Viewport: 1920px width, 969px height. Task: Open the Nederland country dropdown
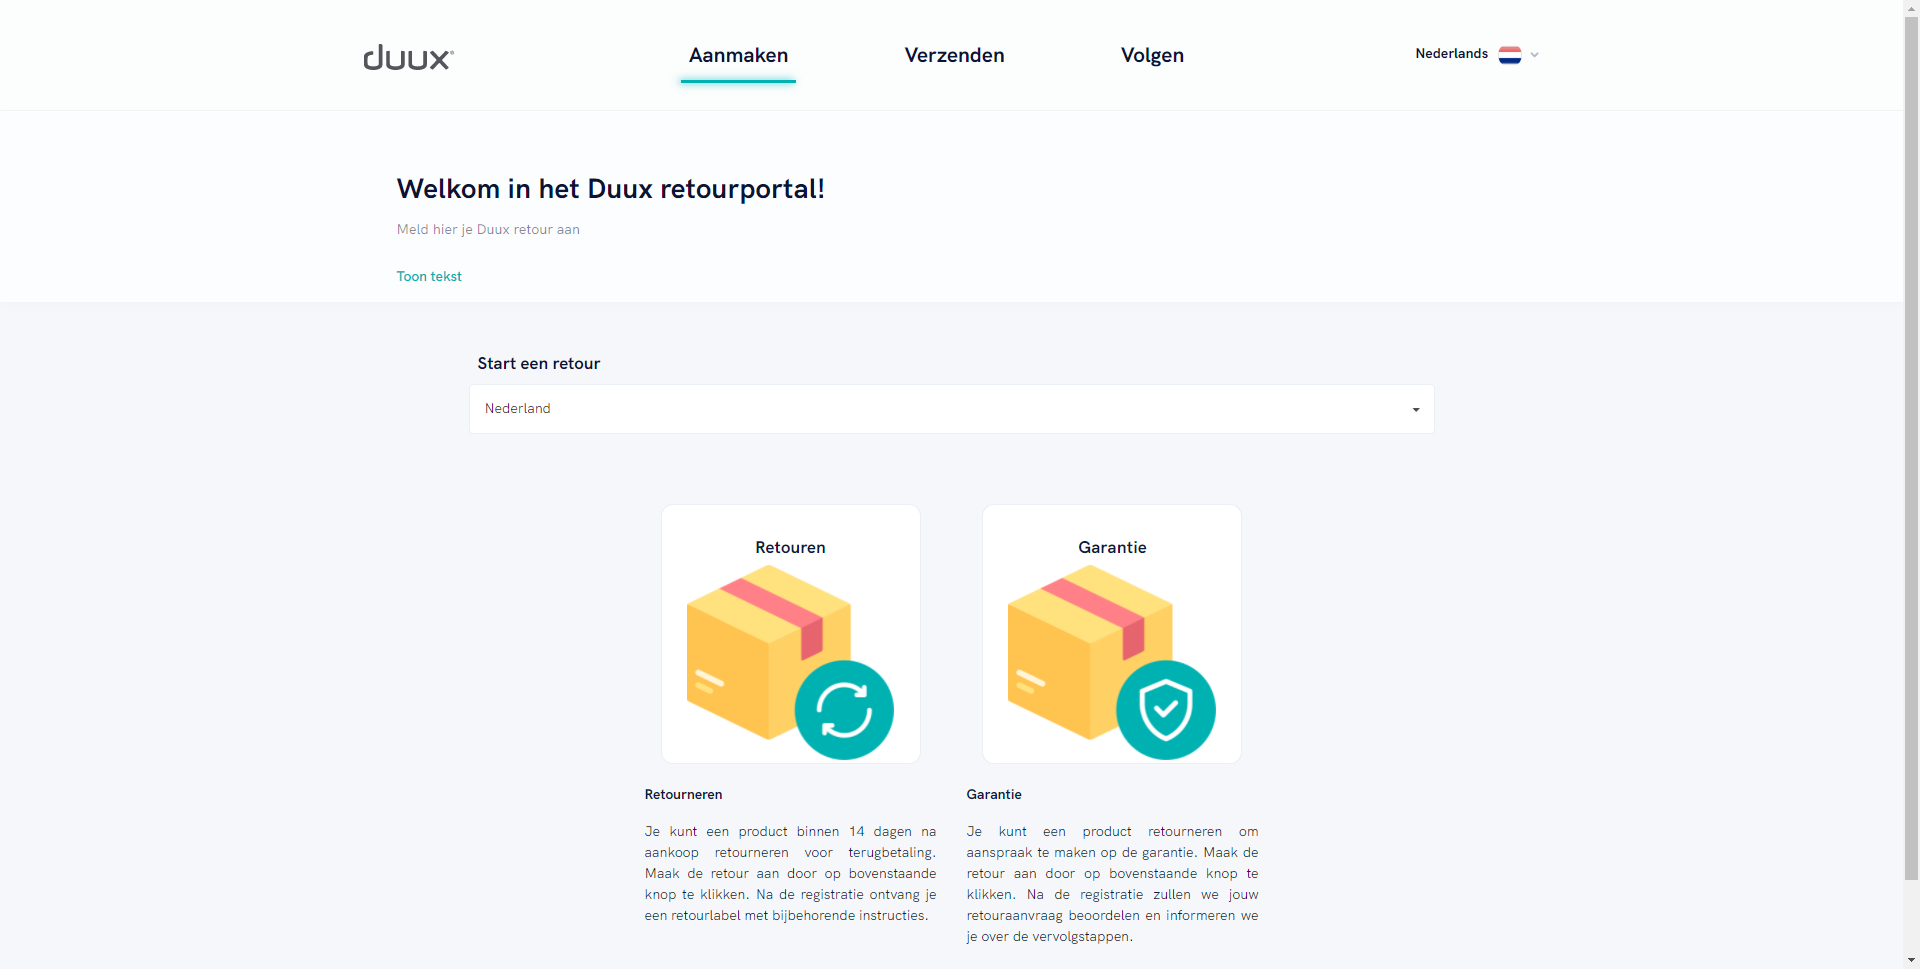pos(951,409)
